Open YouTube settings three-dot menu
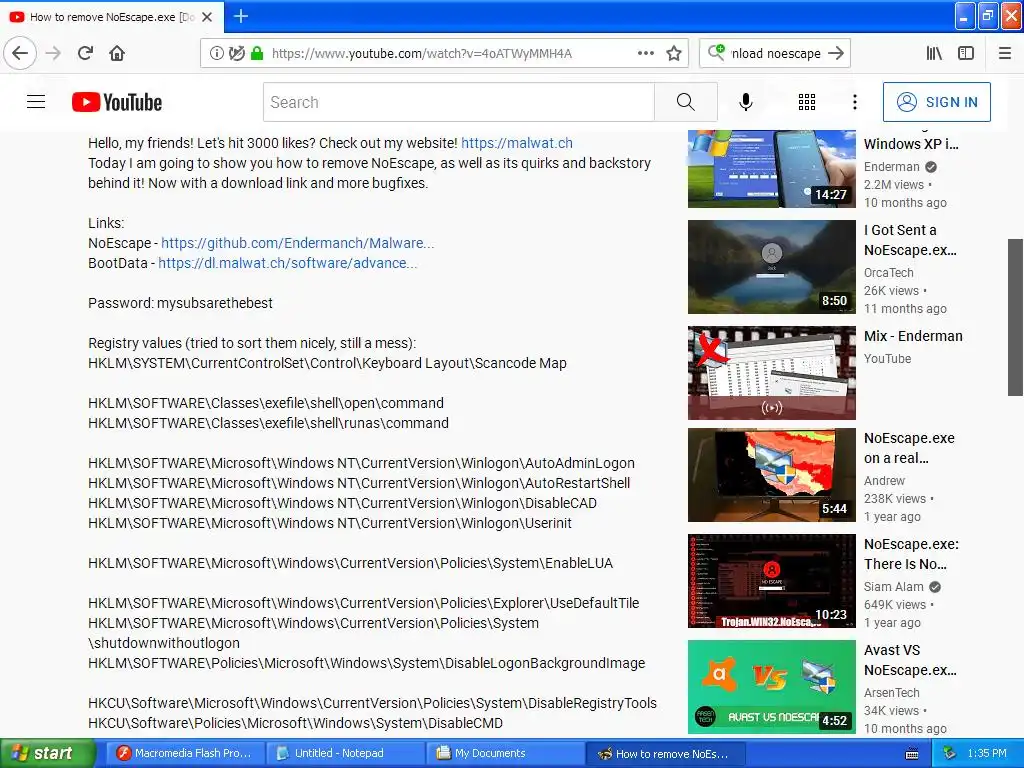 (855, 102)
